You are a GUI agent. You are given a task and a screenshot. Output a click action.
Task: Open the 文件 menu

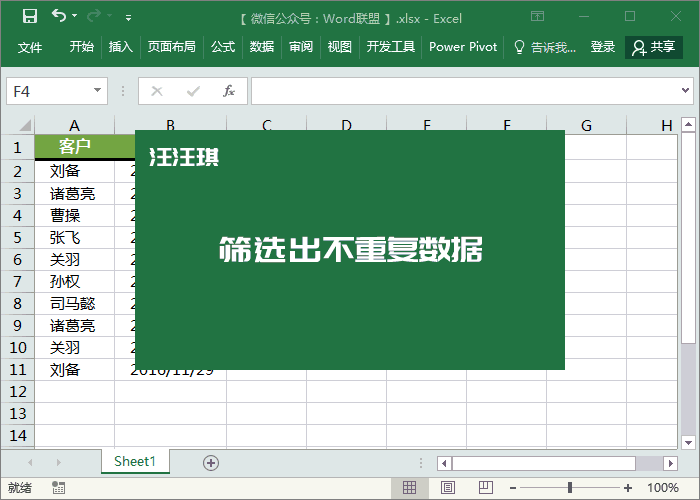pyautogui.click(x=30, y=47)
